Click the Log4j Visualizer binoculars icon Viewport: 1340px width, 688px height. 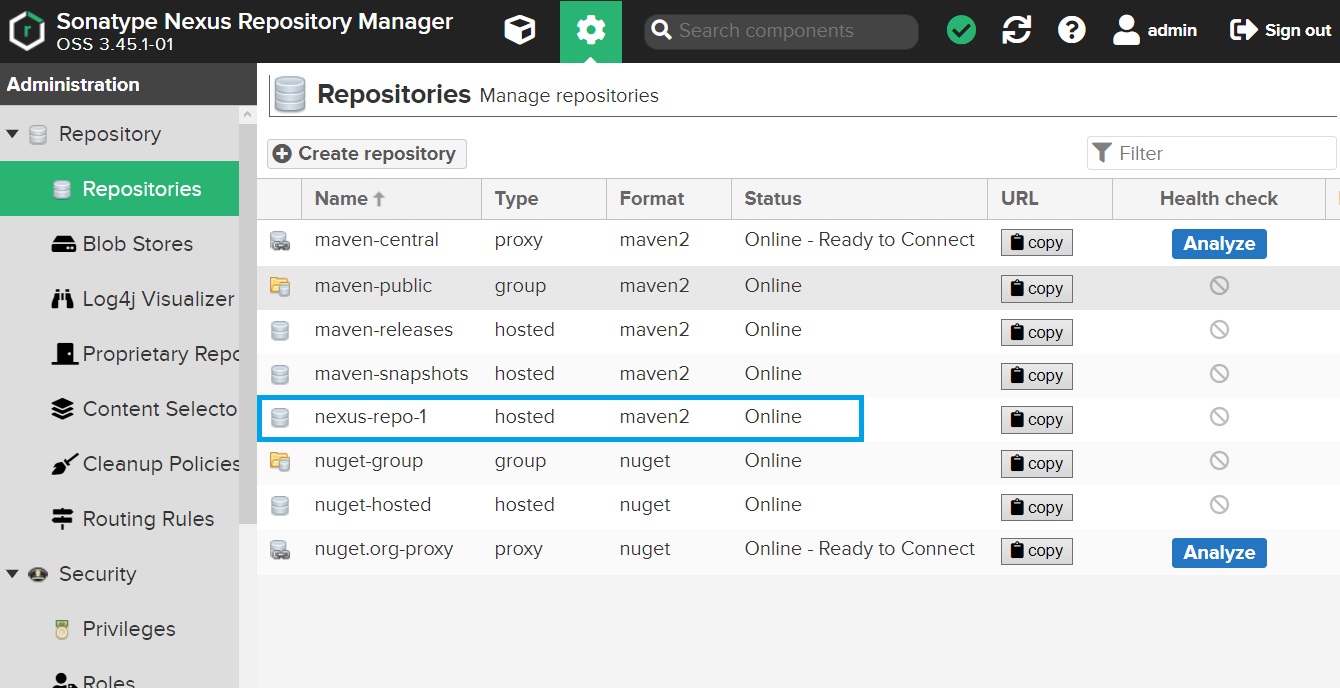pyautogui.click(x=63, y=299)
